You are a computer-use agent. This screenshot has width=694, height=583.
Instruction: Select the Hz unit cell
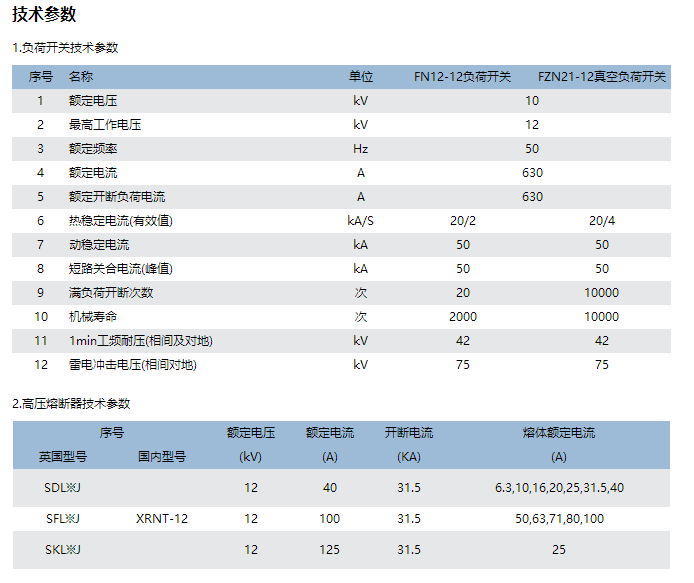click(x=360, y=149)
